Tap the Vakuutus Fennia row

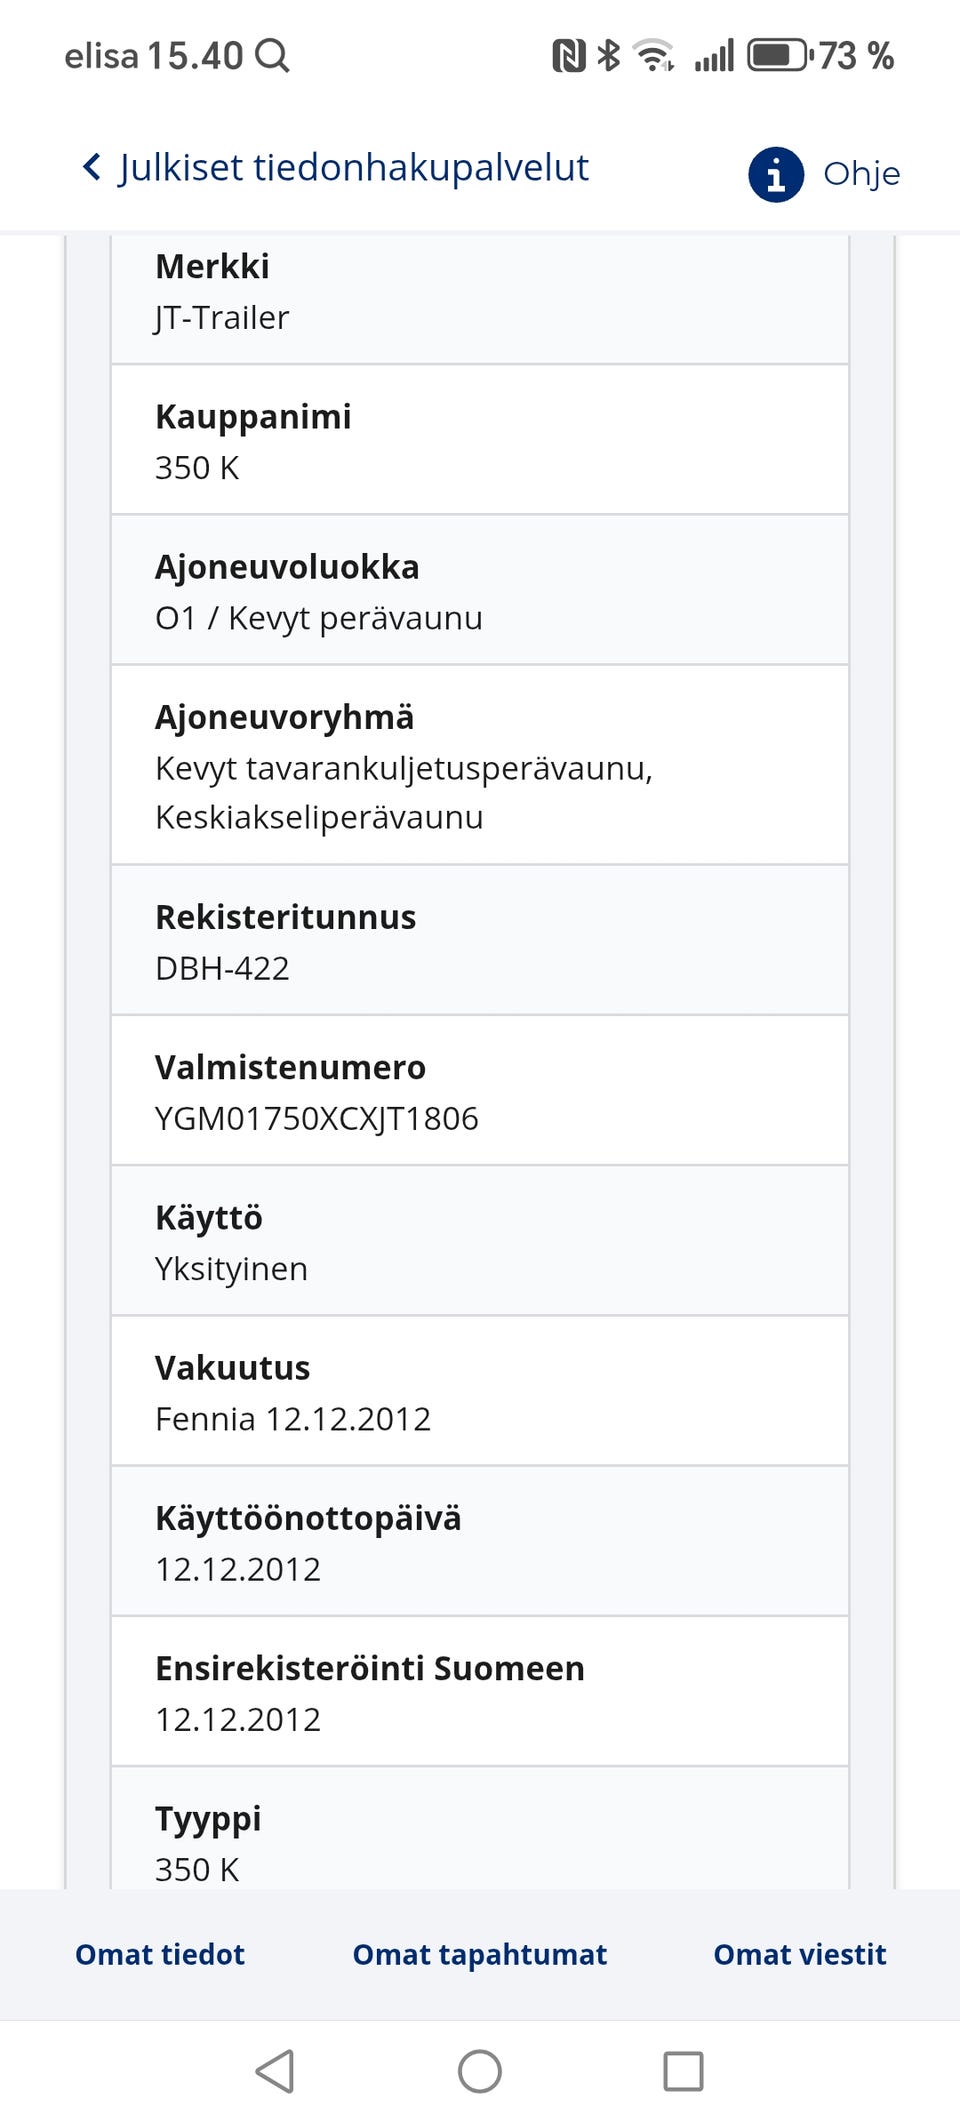(x=480, y=1391)
